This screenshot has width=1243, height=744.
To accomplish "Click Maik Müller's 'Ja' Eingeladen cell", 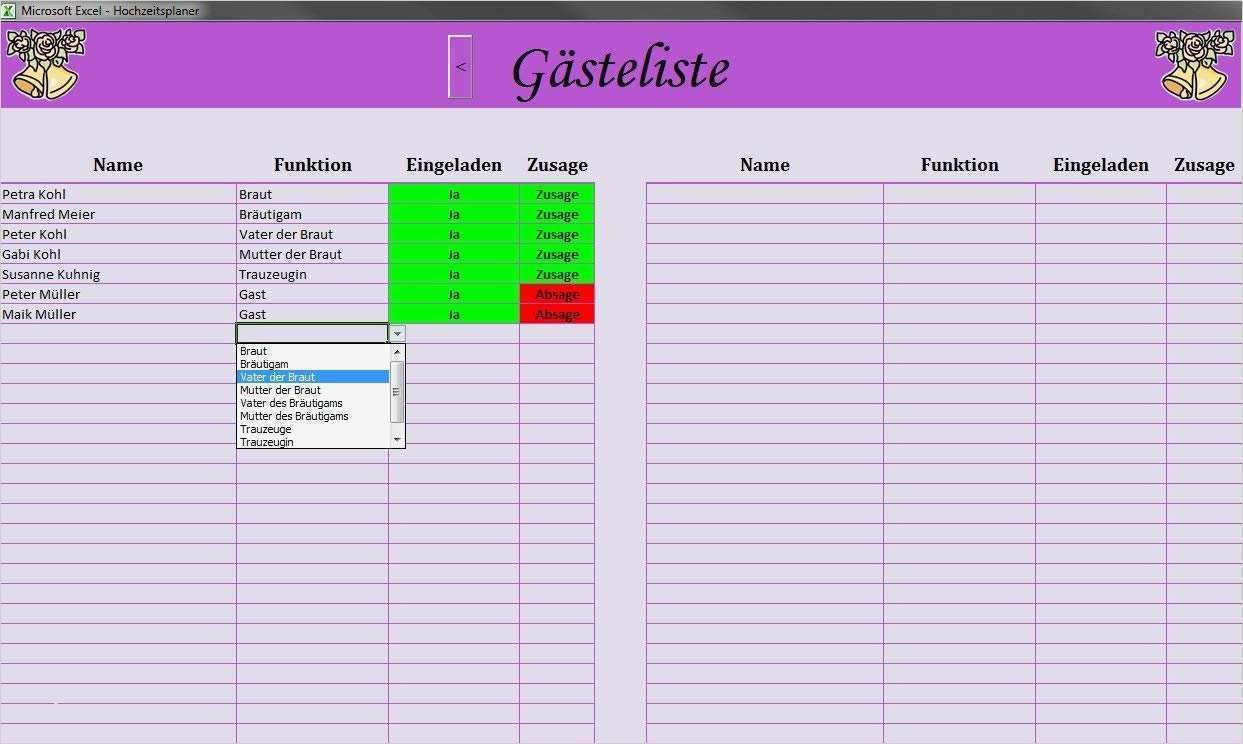I will click(x=453, y=314).
